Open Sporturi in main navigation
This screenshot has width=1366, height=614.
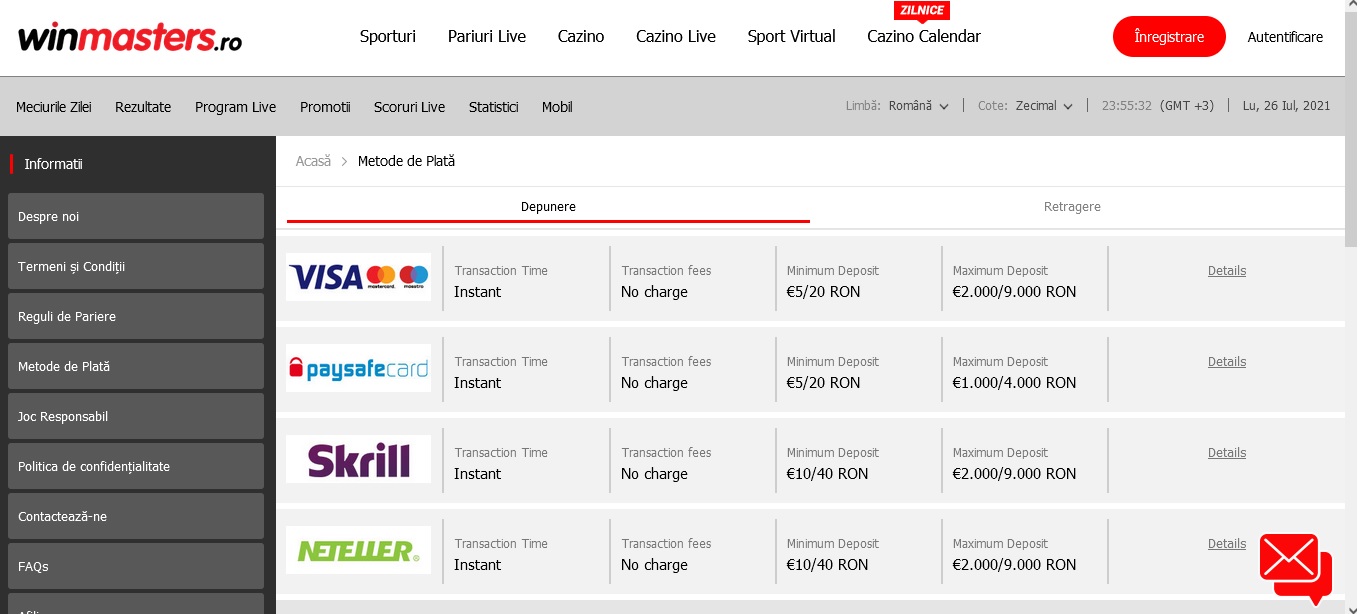[x=388, y=36]
